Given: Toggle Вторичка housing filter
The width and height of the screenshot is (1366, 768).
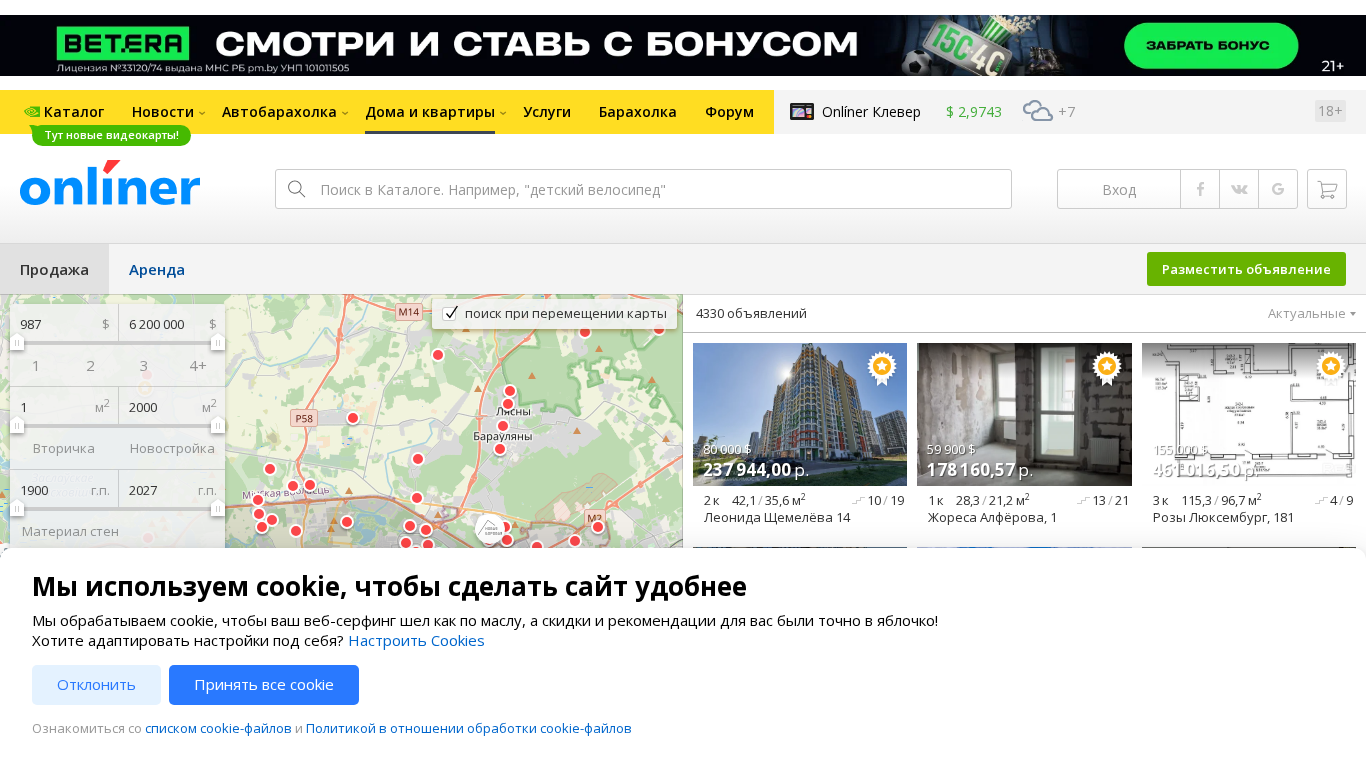Looking at the screenshot, I should pos(64,448).
